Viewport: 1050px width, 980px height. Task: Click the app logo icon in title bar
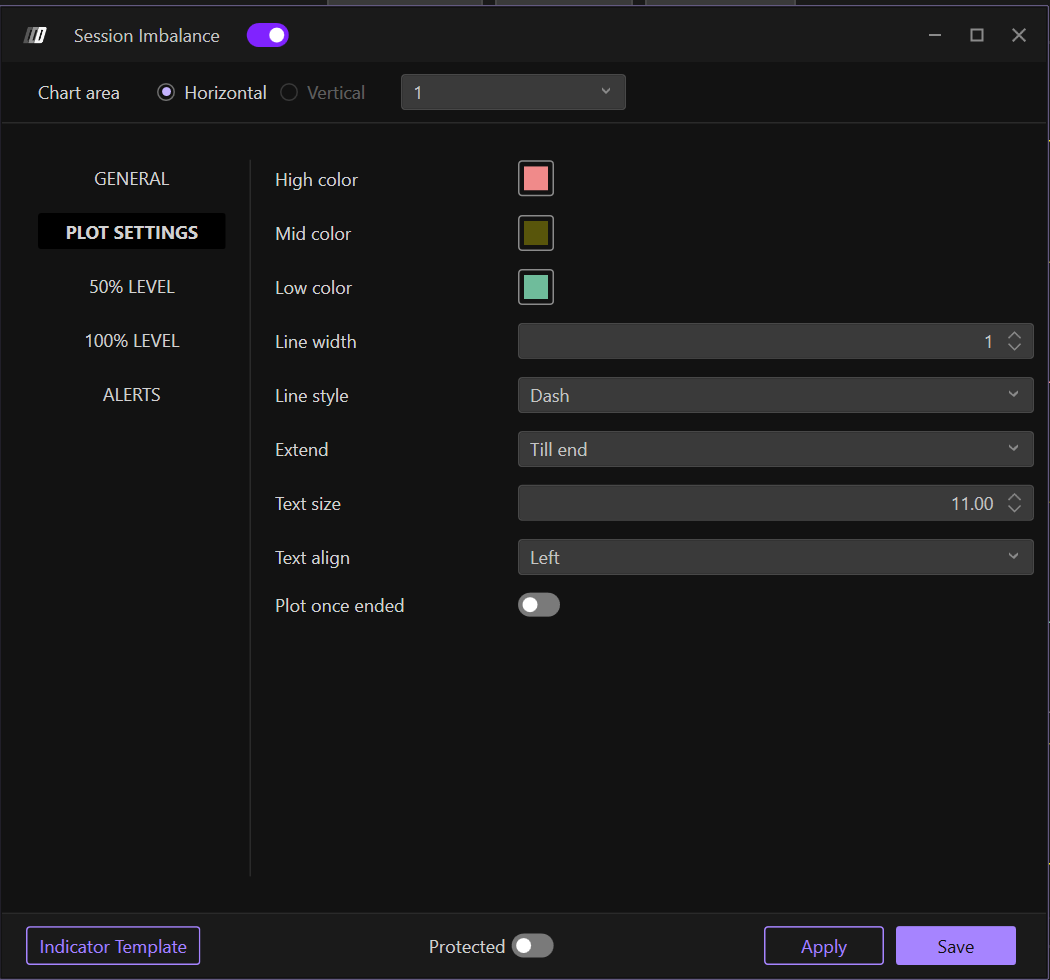point(35,36)
